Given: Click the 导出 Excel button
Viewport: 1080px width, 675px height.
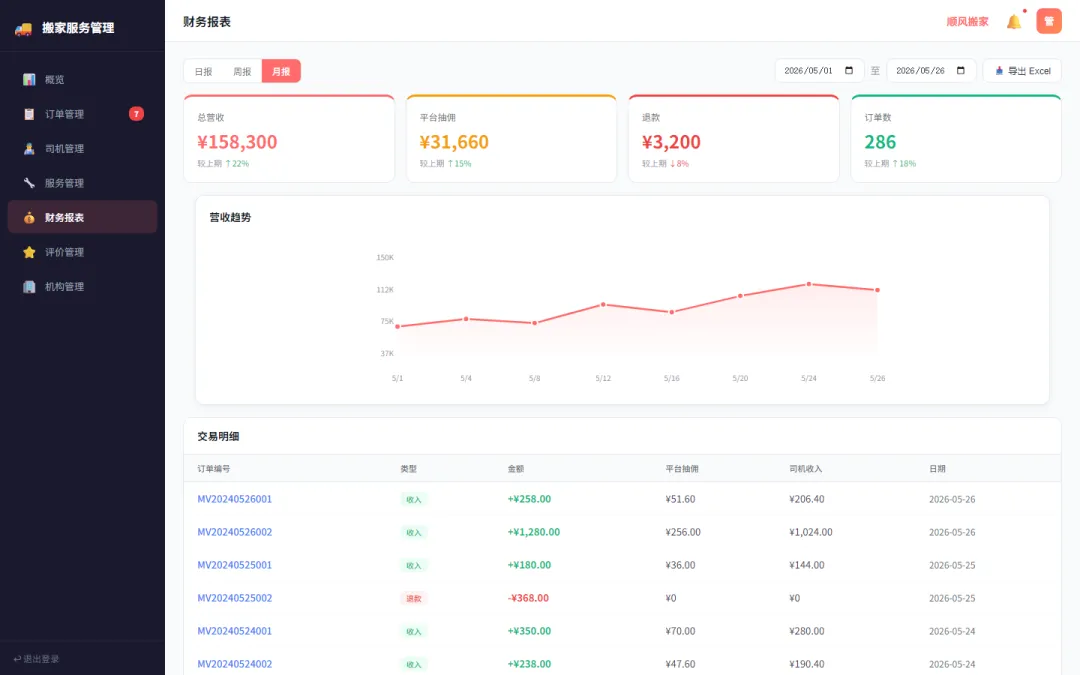Looking at the screenshot, I should coord(1022,70).
